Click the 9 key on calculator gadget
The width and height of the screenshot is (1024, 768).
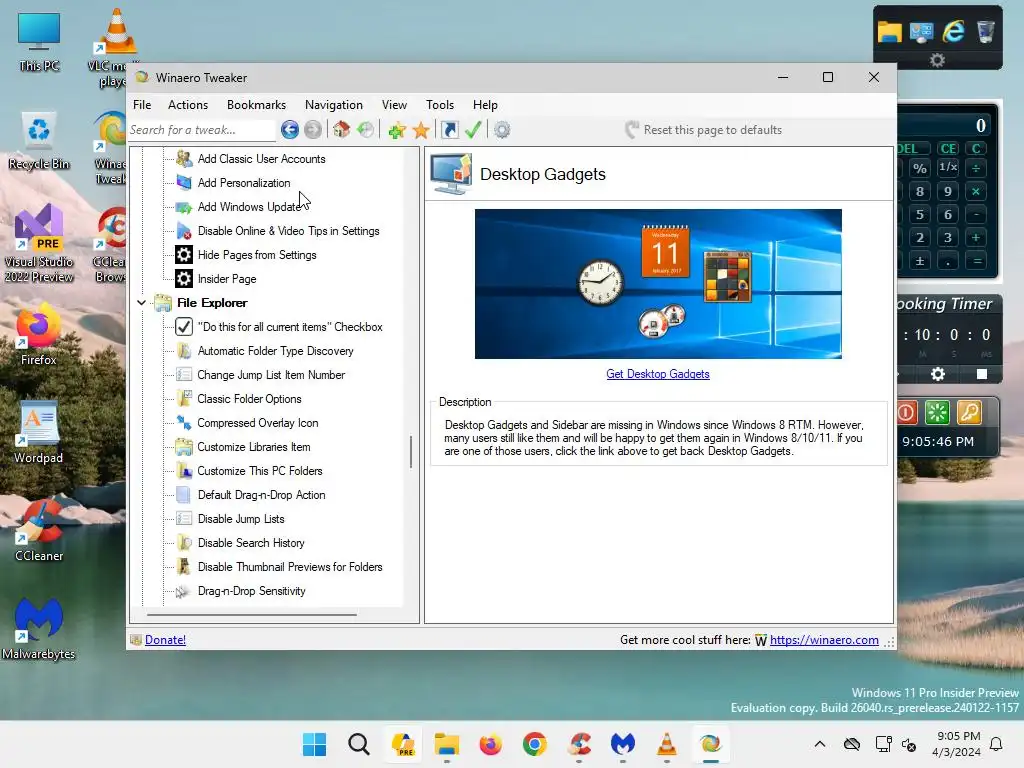[x=948, y=191]
